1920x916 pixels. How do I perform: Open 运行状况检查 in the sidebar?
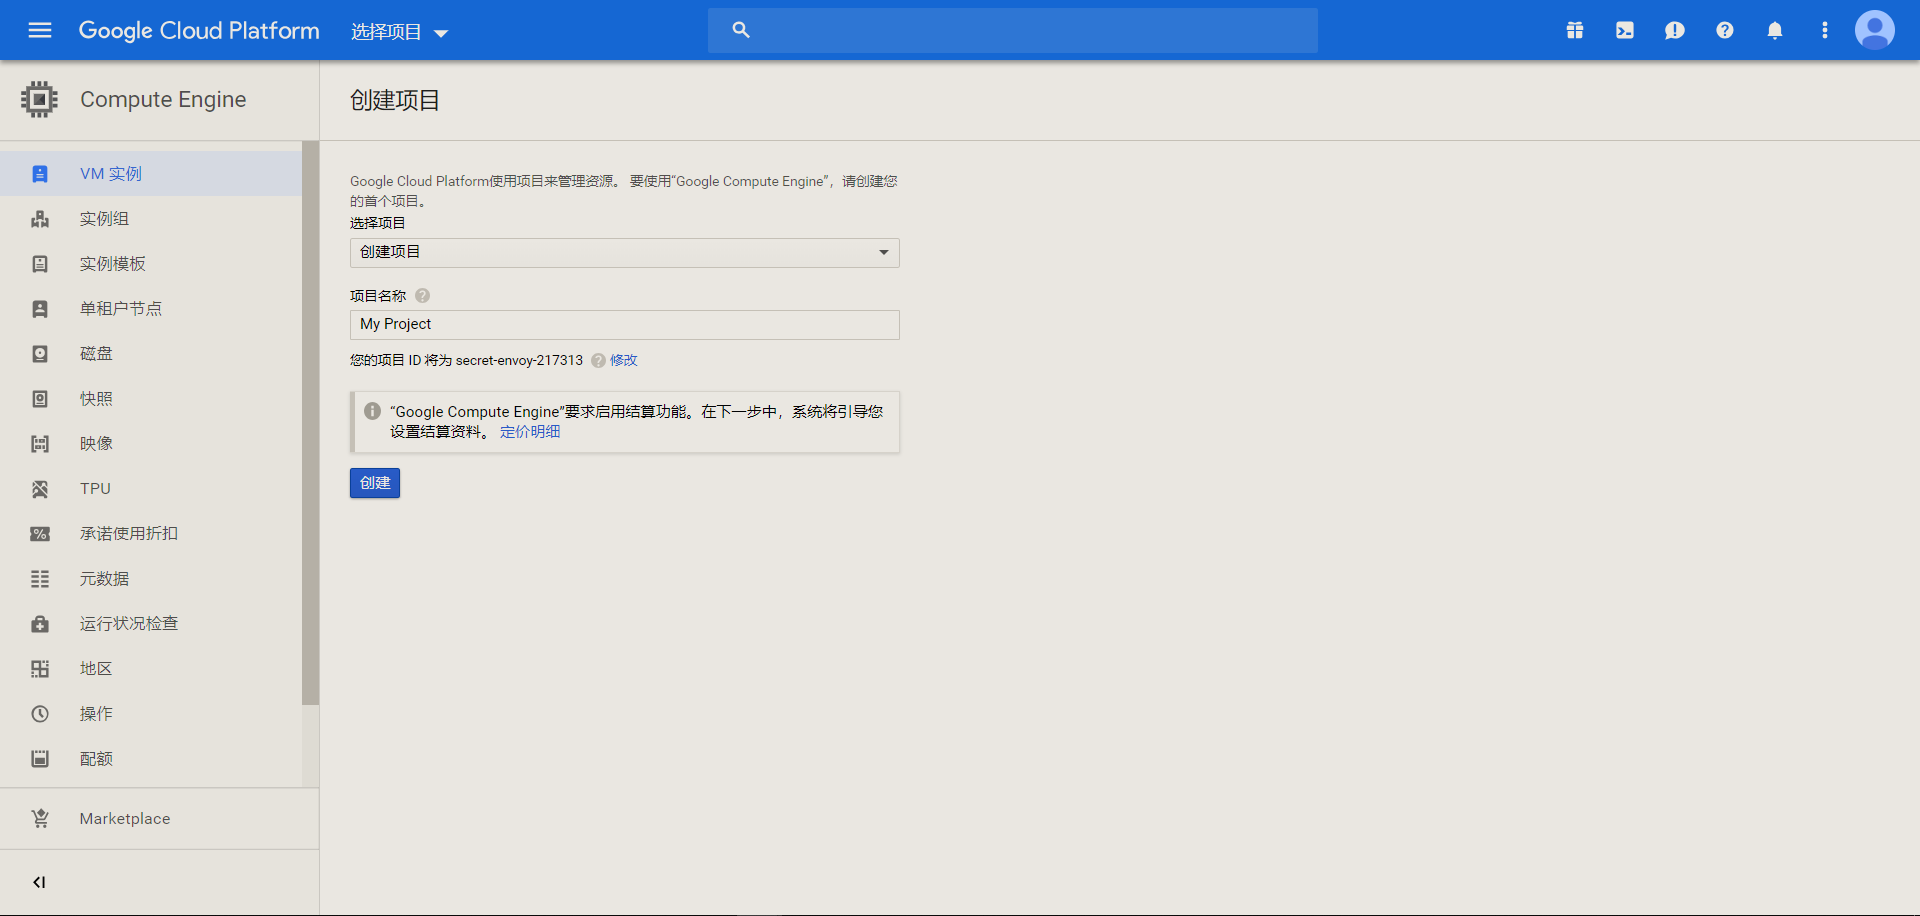pos(151,624)
